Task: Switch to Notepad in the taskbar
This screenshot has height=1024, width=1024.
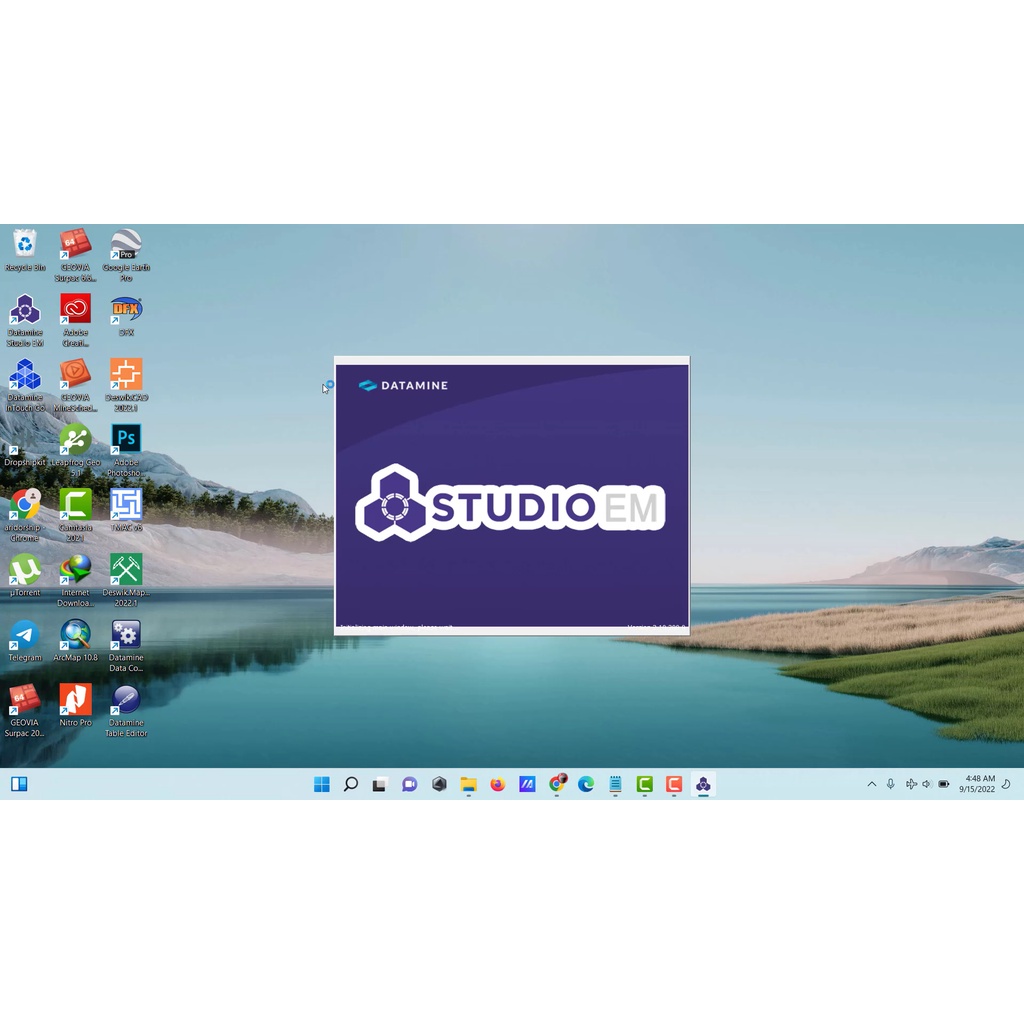Action: coord(615,784)
